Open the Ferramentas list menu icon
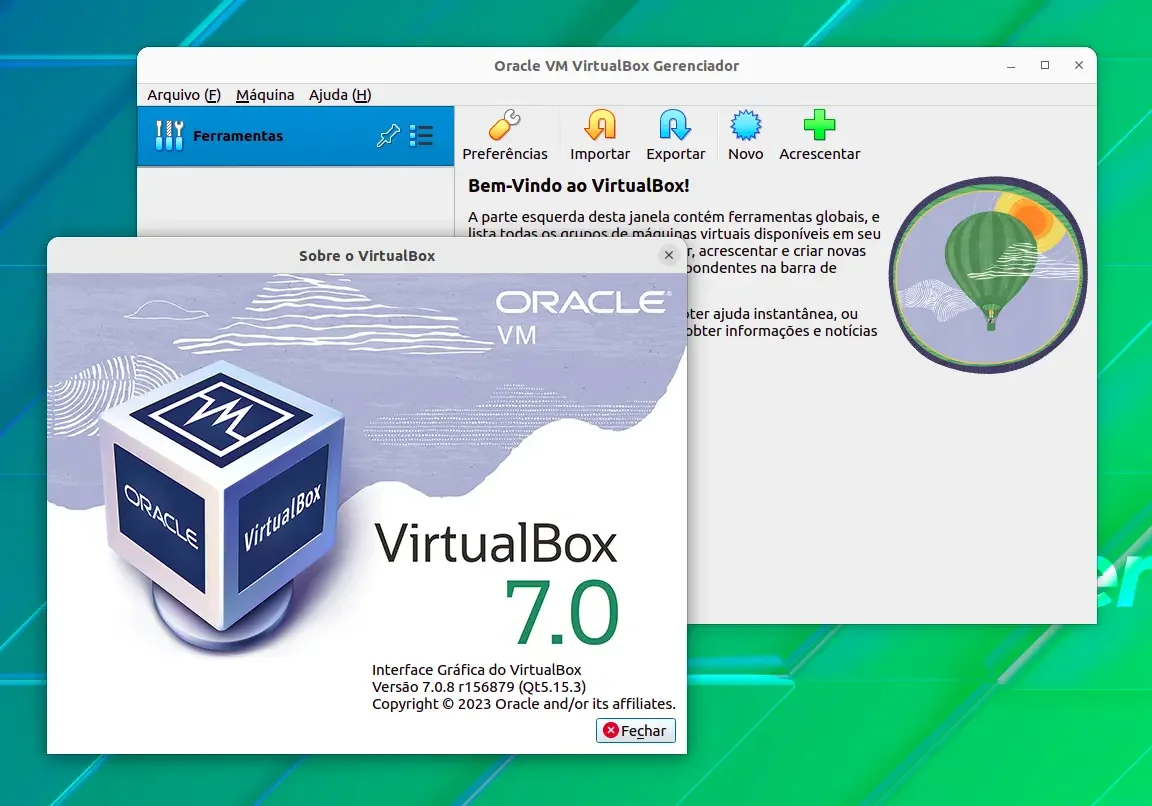The image size is (1152, 806). 421,135
